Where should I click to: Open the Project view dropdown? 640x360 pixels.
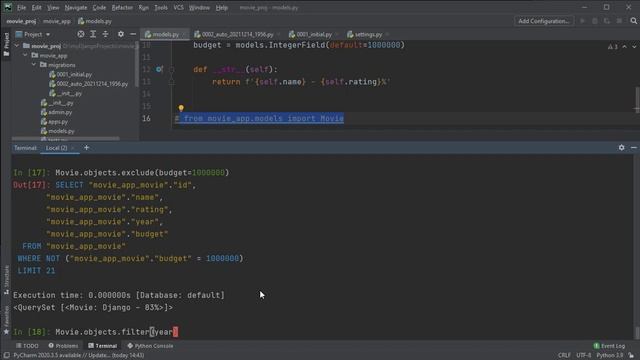[33, 34]
